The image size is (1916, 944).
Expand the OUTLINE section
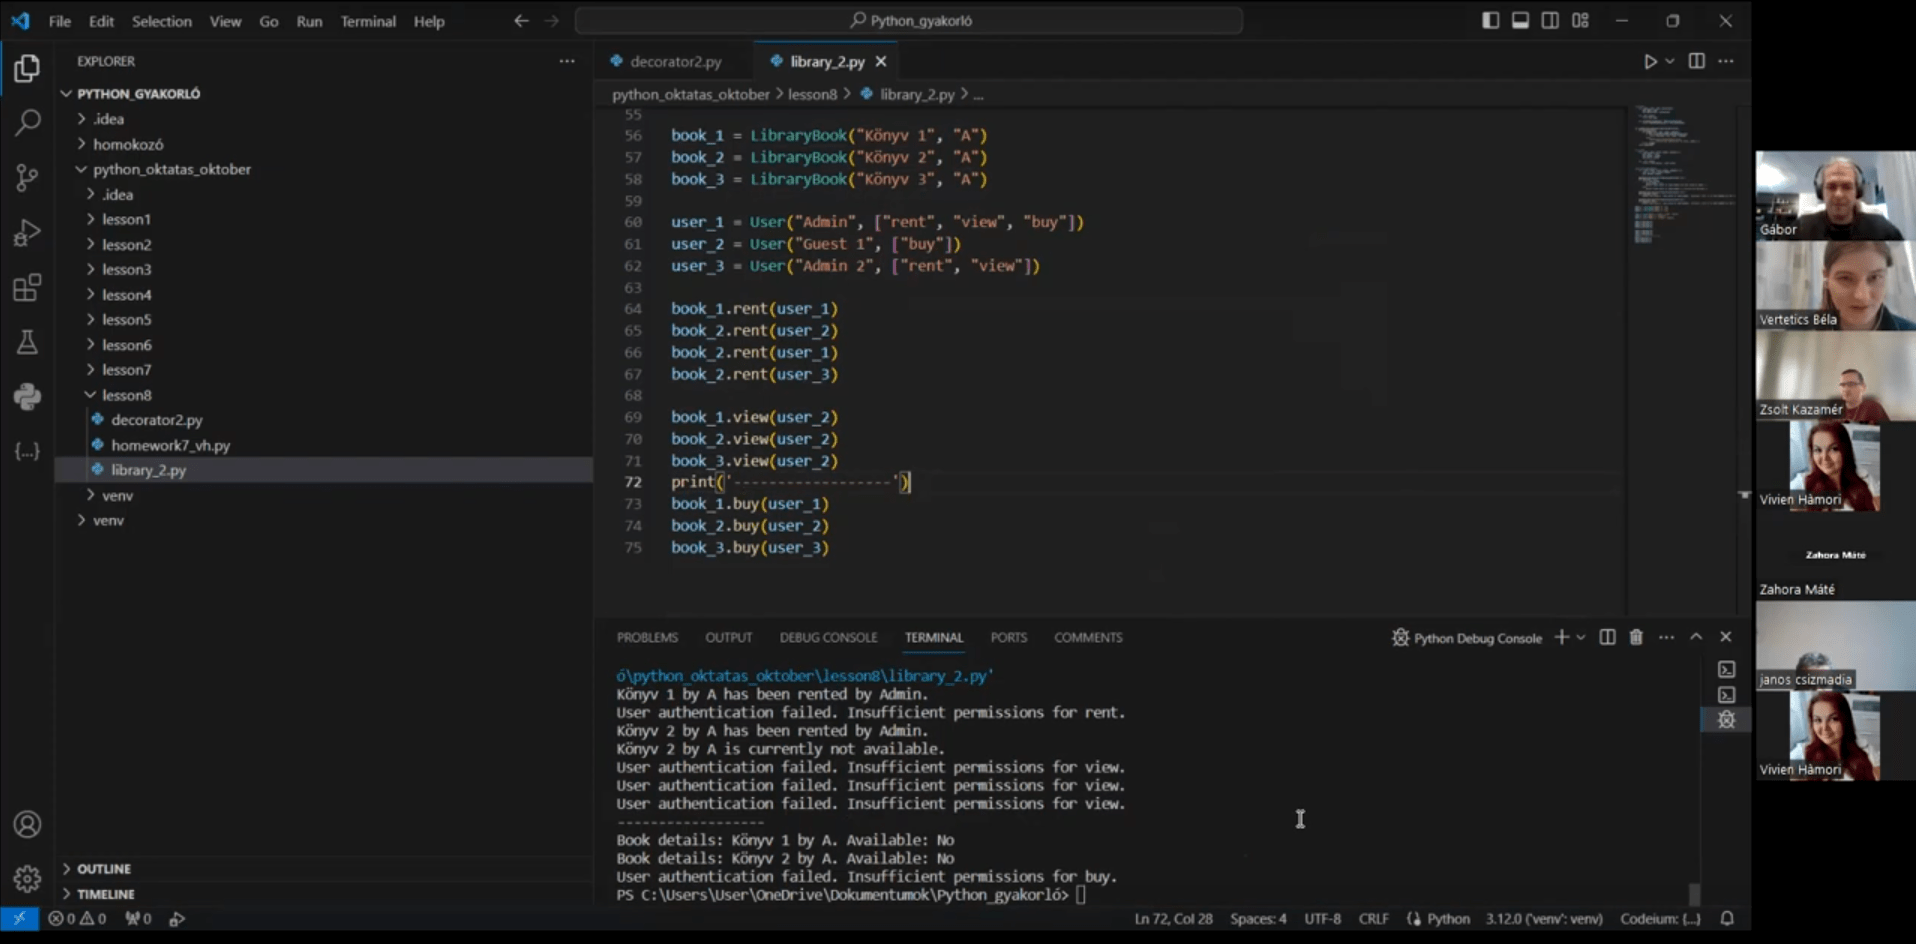pyautogui.click(x=104, y=869)
